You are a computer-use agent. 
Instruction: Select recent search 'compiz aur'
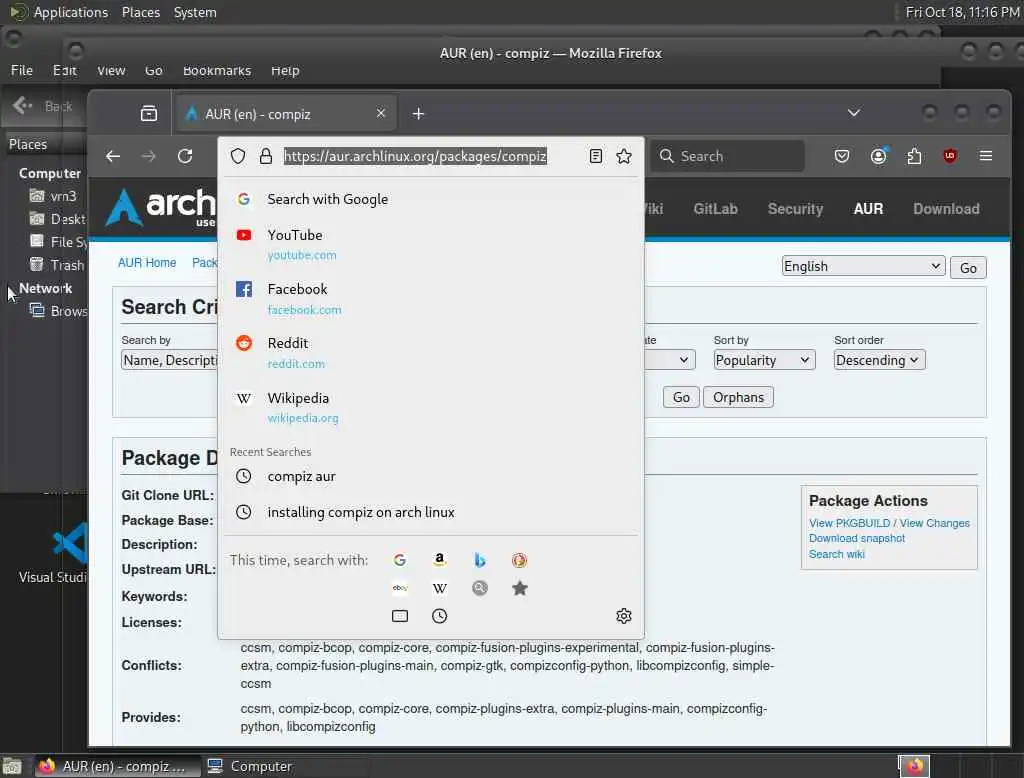point(431,476)
